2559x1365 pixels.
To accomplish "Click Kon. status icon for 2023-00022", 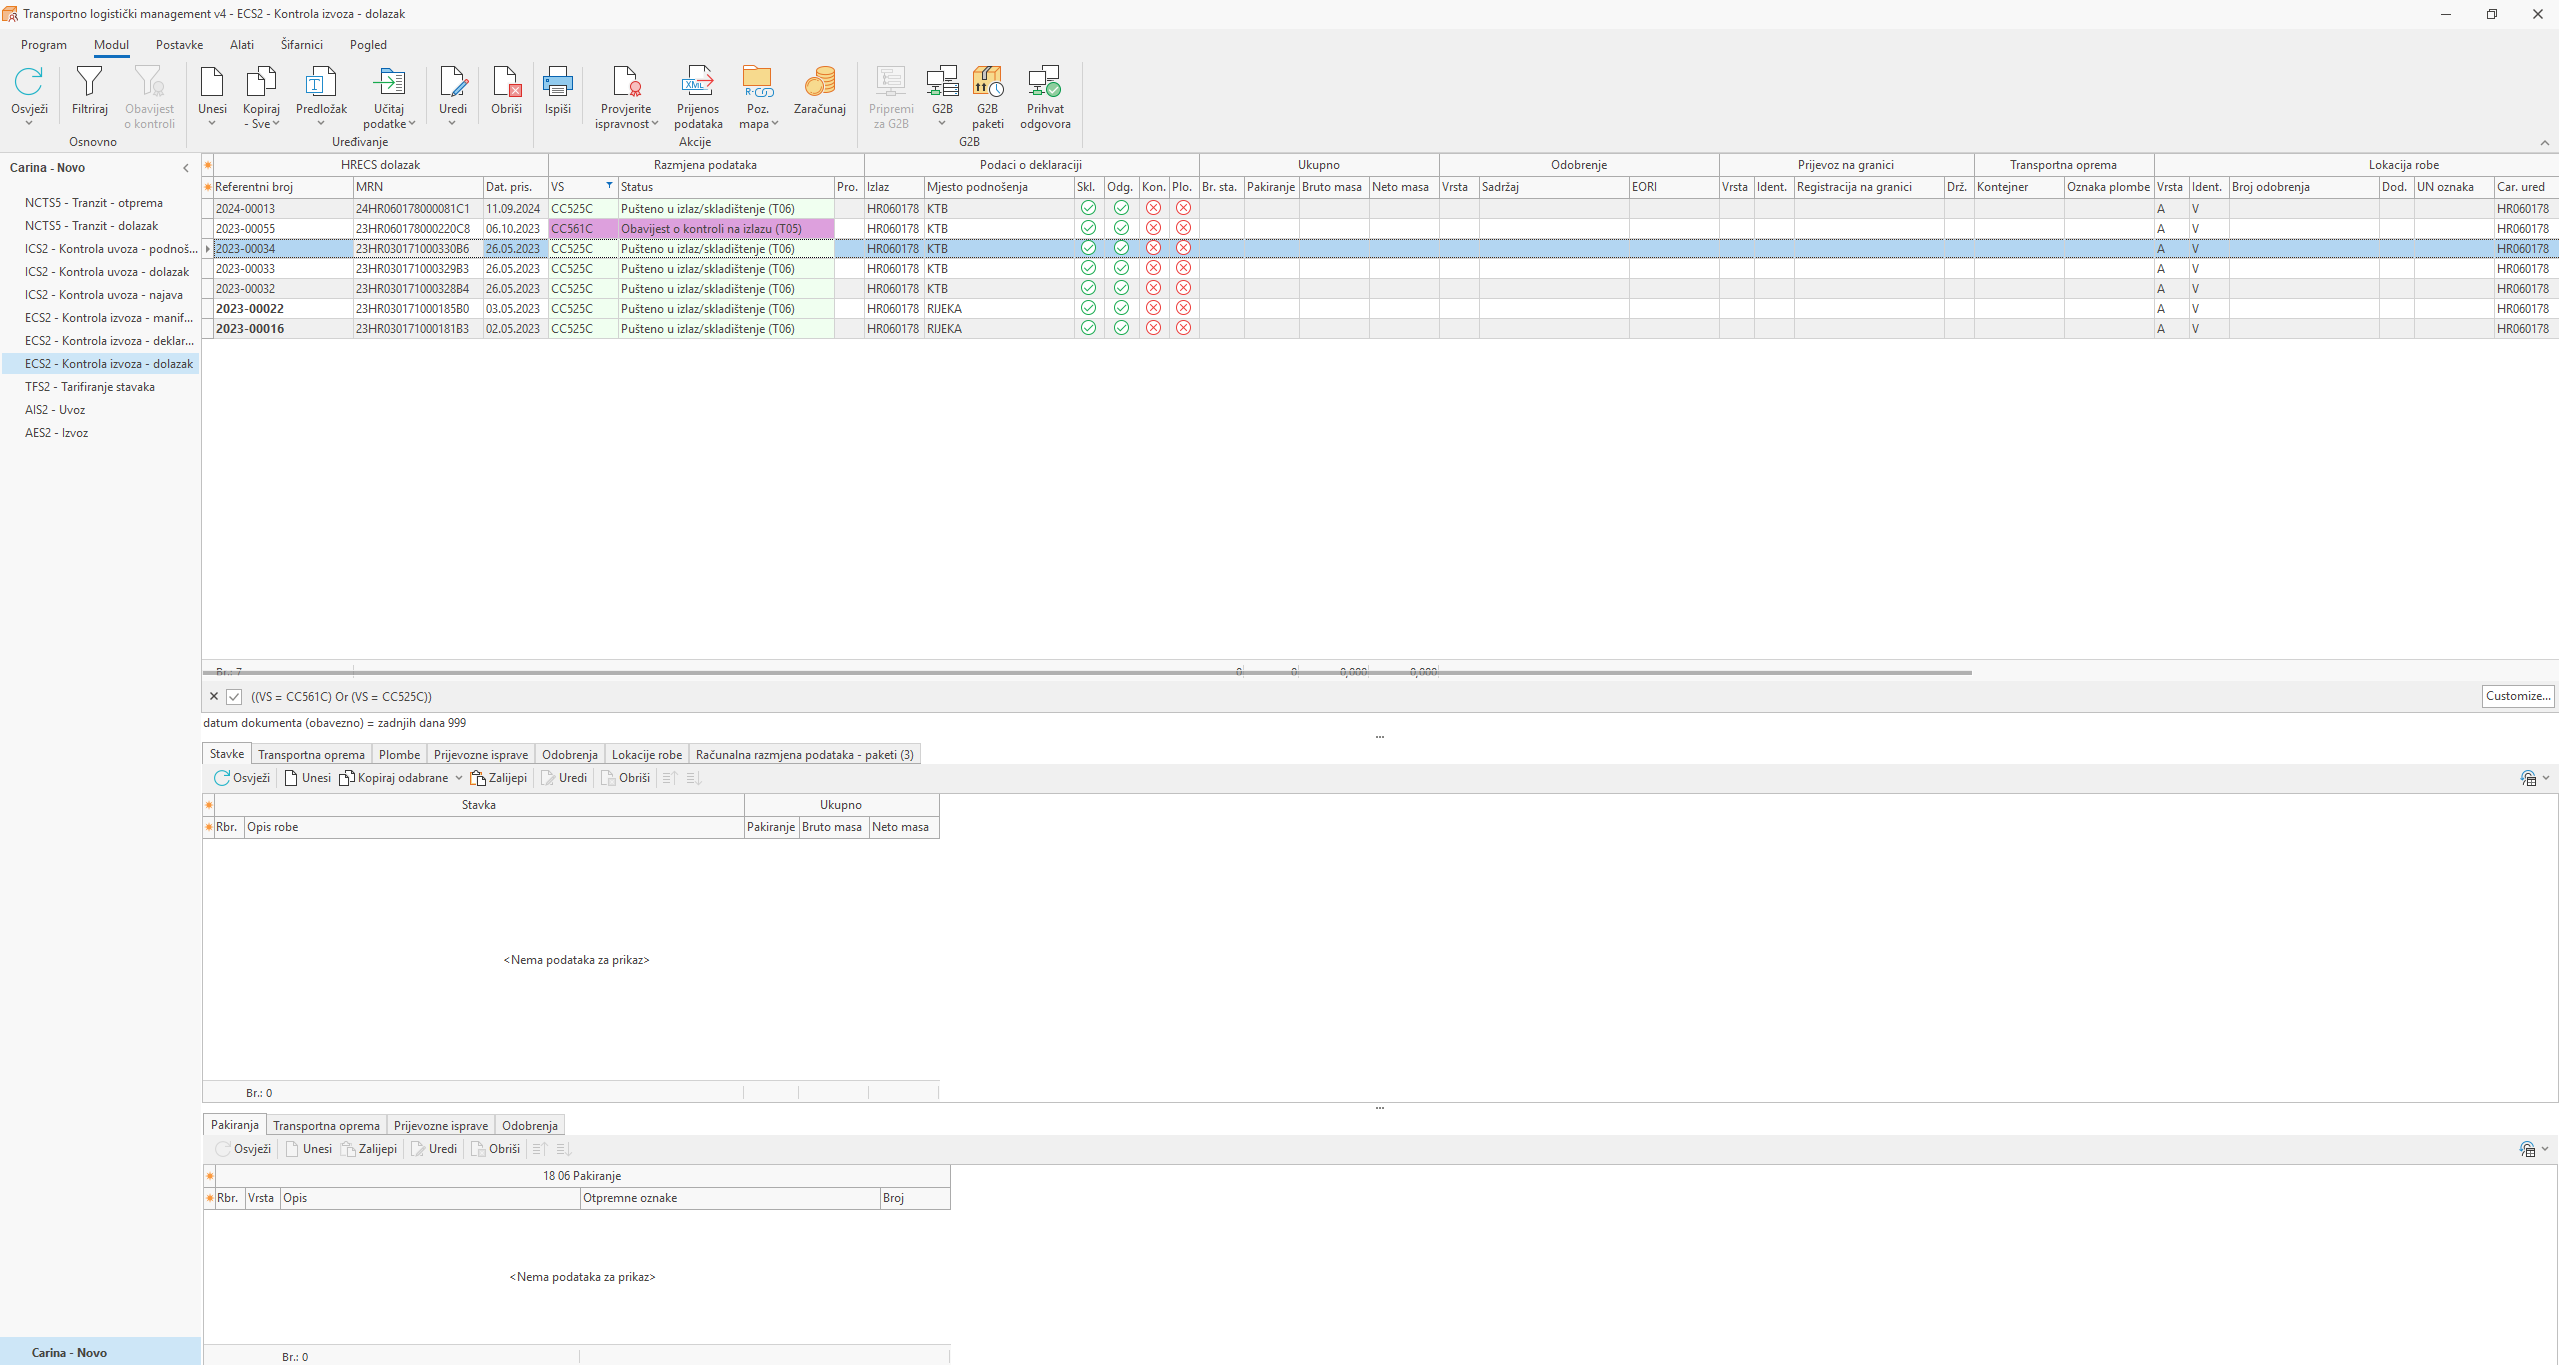I will [1153, 308].
